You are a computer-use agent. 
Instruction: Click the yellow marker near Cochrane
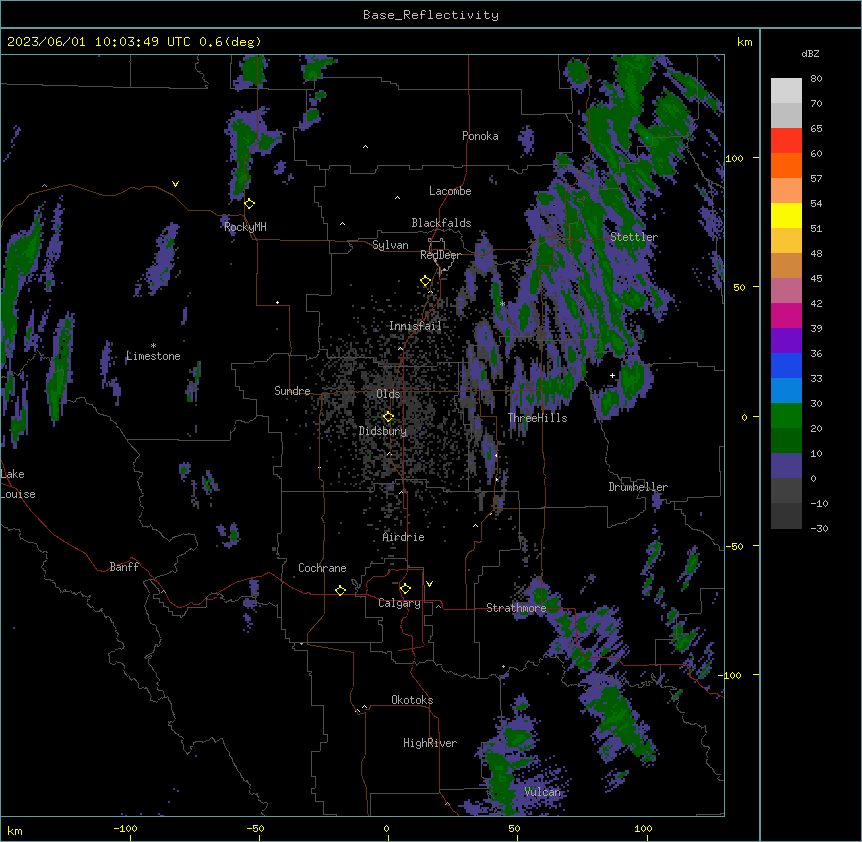coord(340,590)
